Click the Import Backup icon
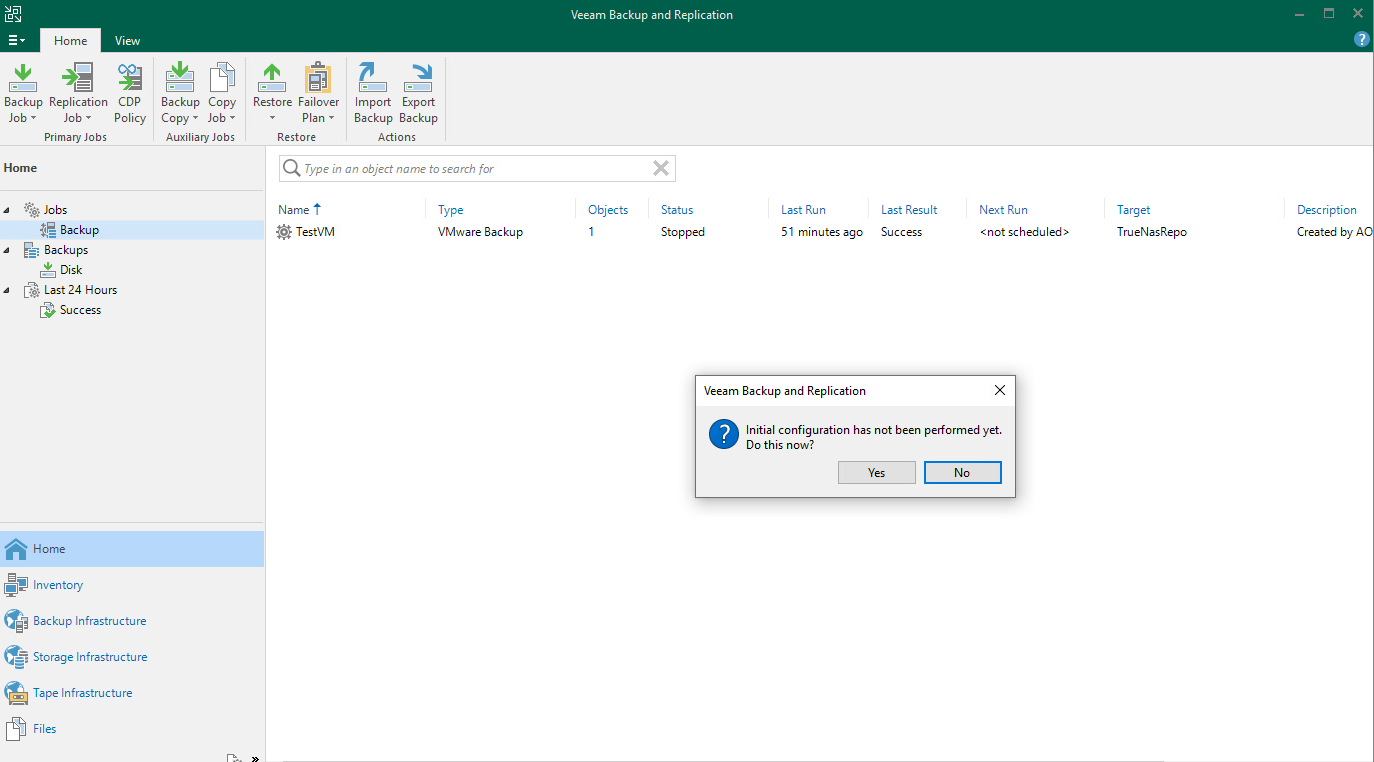 tap(373, 77)
